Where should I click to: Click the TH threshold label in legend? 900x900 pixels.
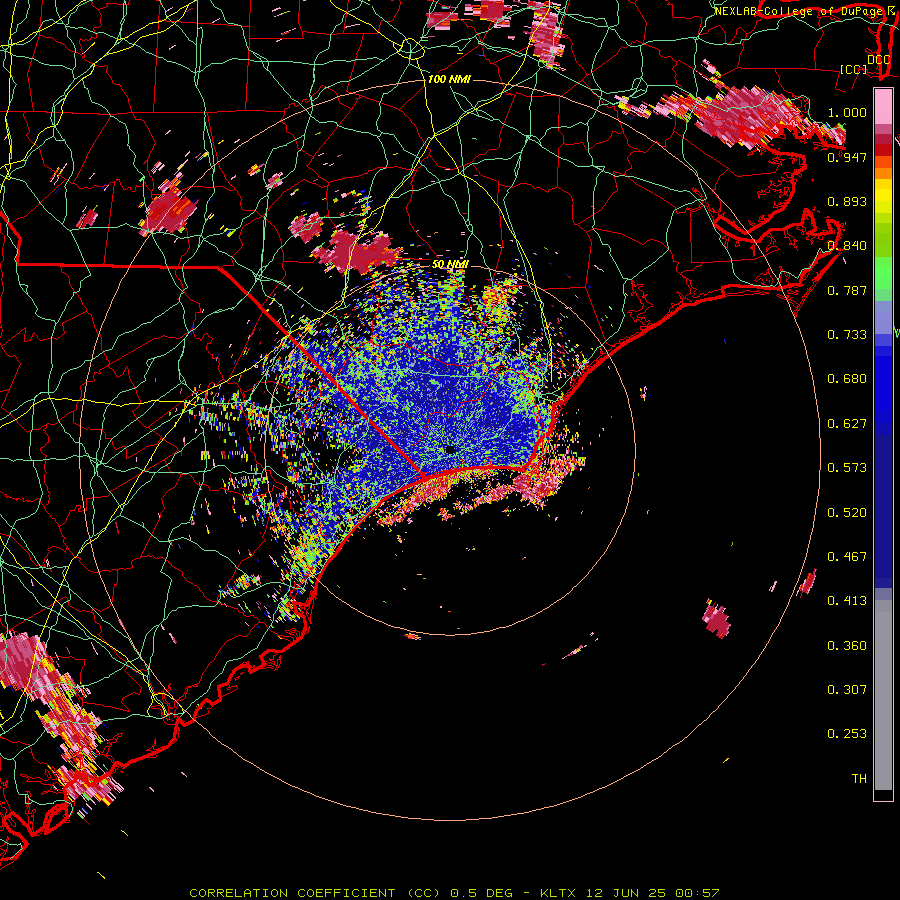(859, 778)
